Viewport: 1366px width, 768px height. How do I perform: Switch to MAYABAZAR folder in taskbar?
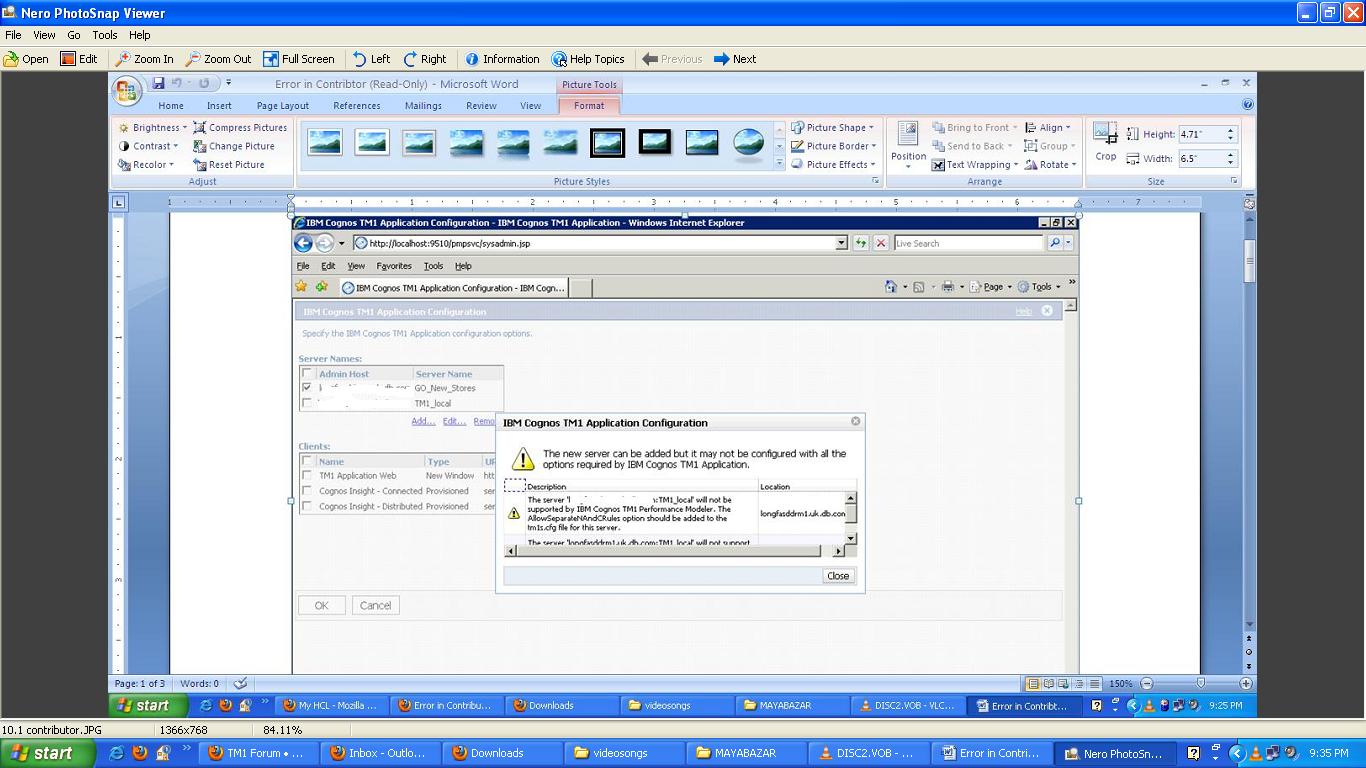(746, 753)
